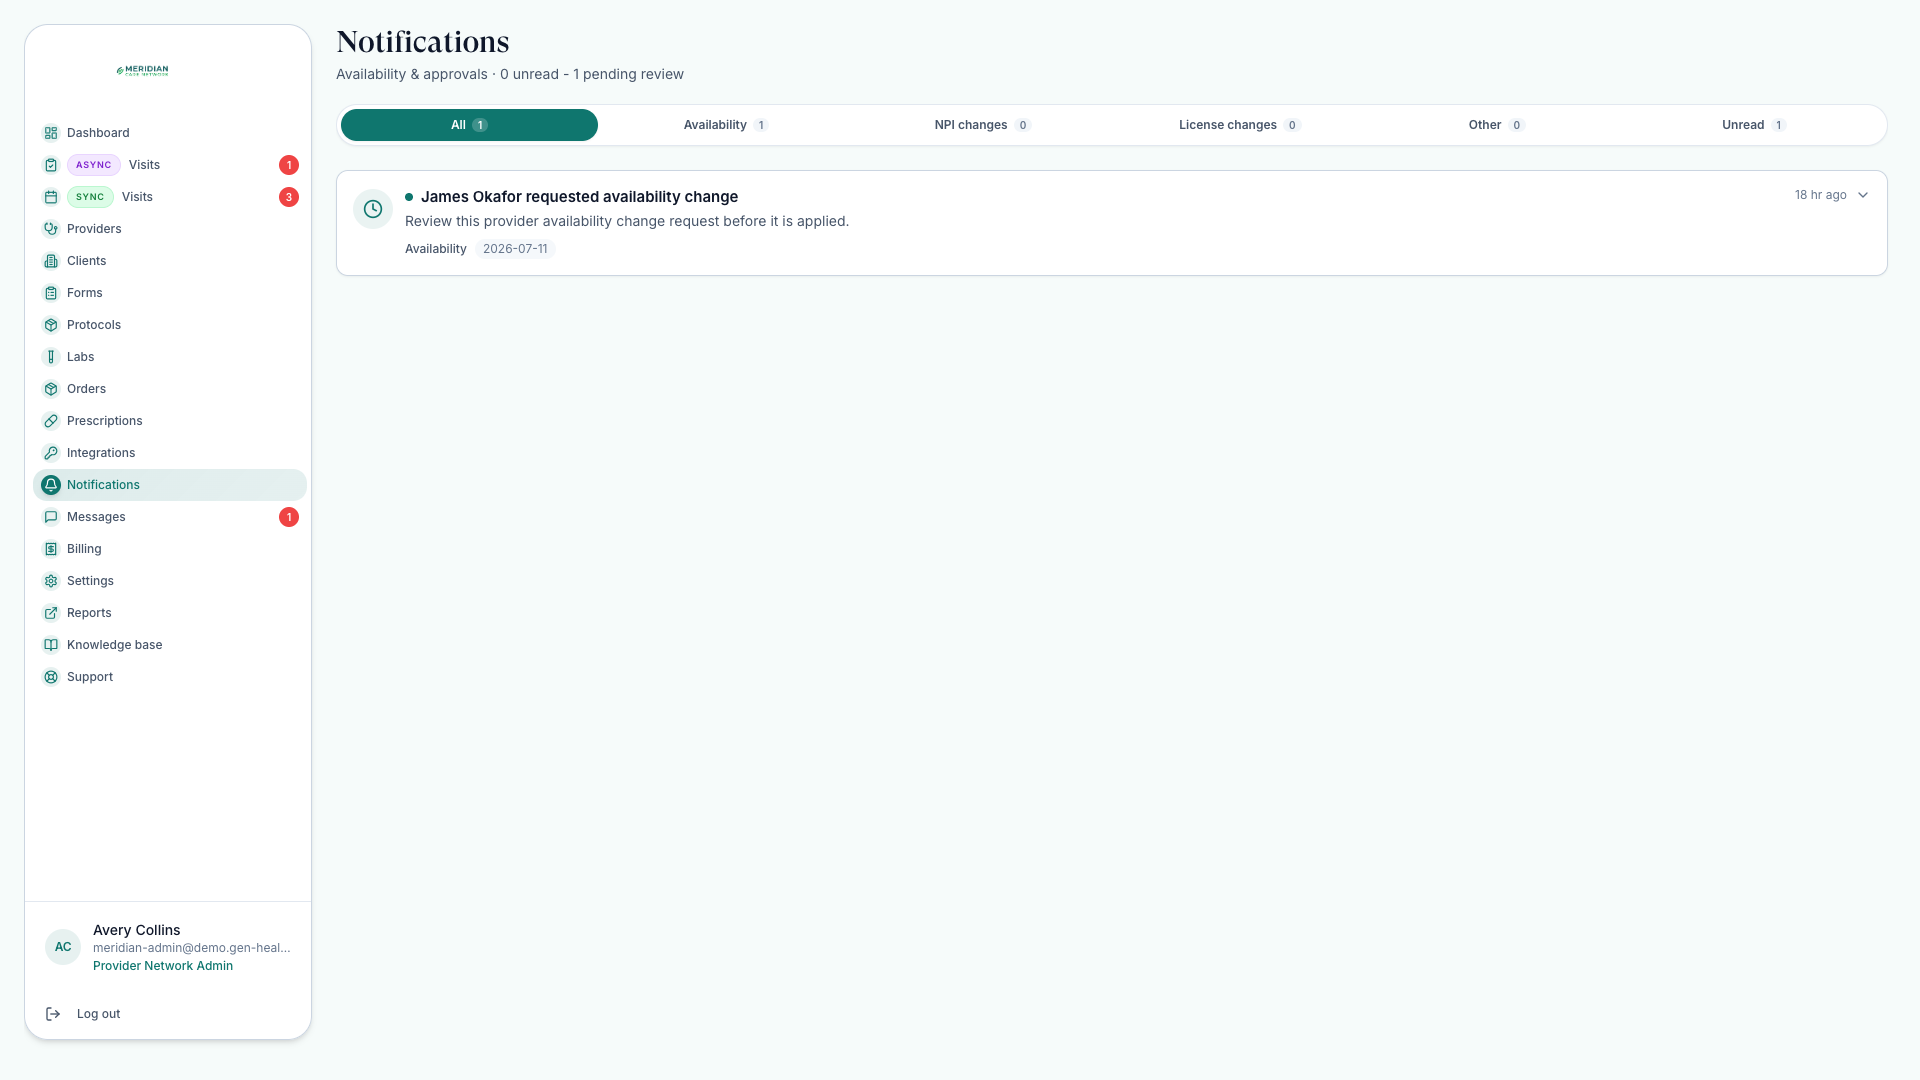Image resolution: width=1920 pixels, height=1080 pixels.
Task: Click the Billing receipt icon
Action: coord(51,549)
